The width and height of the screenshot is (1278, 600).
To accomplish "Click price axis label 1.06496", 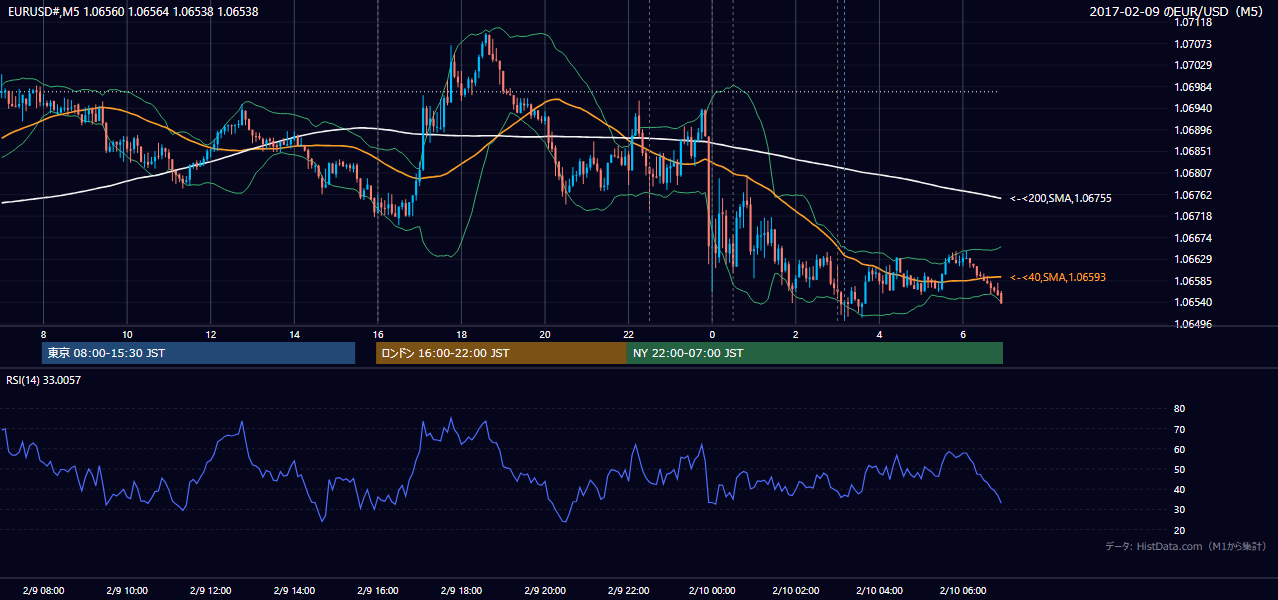I will pos(1195,324).
